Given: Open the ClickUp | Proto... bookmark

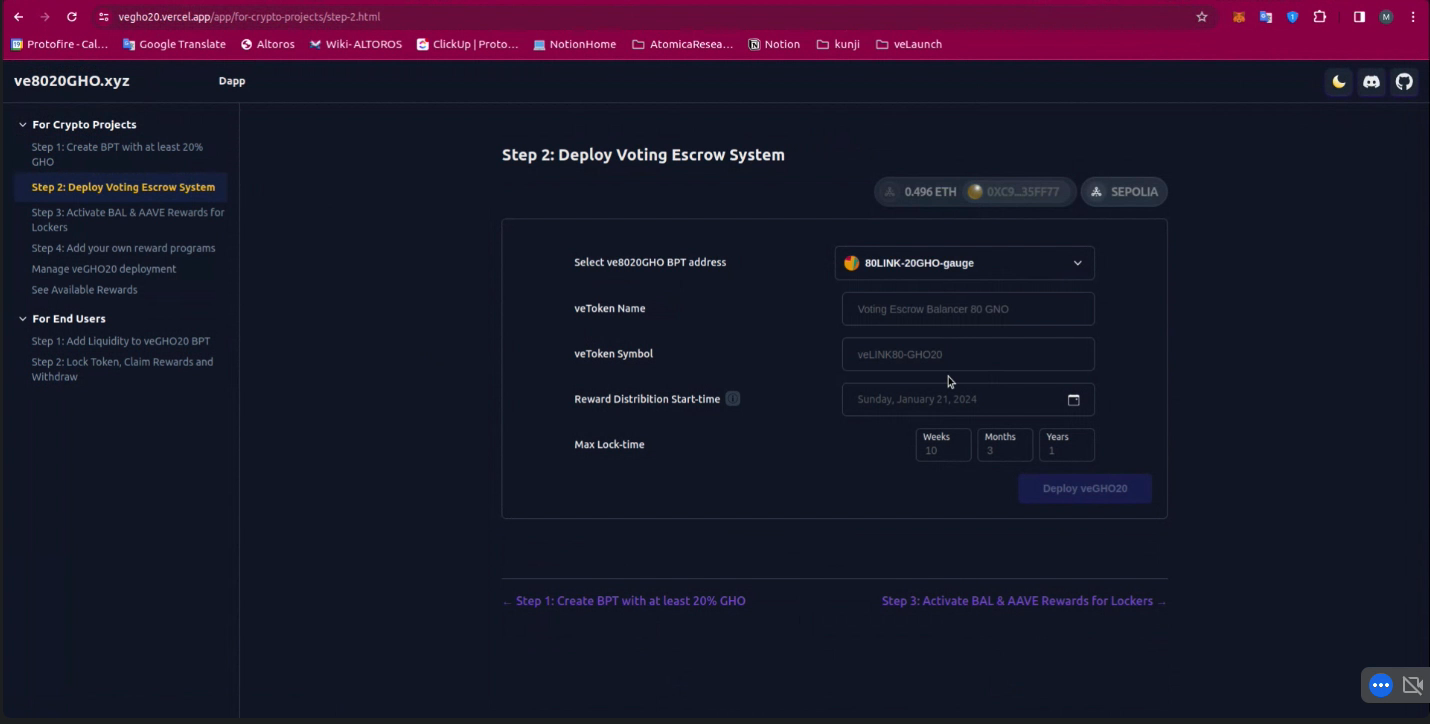Looking at the screenshot, I should (x=467, y=44).
